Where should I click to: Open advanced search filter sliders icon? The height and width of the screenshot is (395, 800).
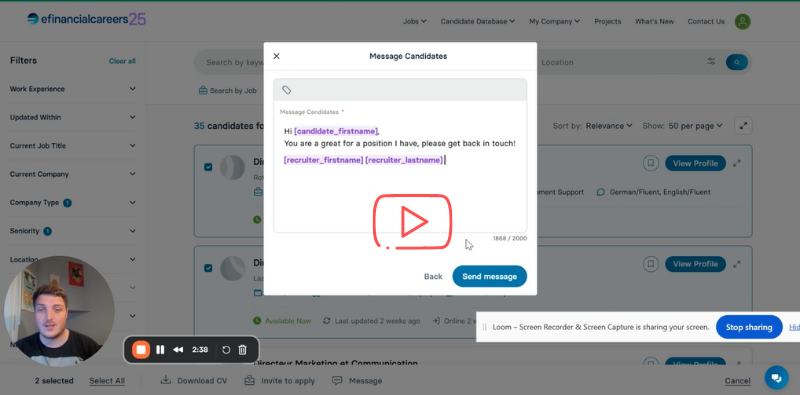(711, 62)
